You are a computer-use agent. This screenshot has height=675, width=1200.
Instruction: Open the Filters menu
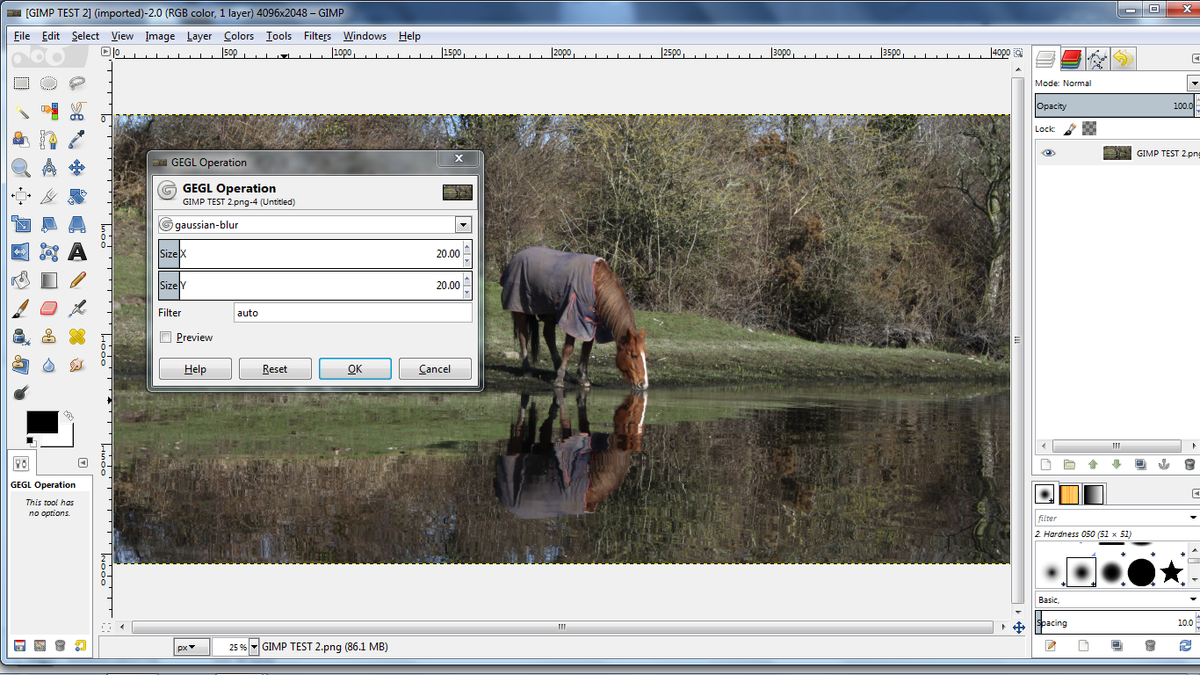[317, 36]
